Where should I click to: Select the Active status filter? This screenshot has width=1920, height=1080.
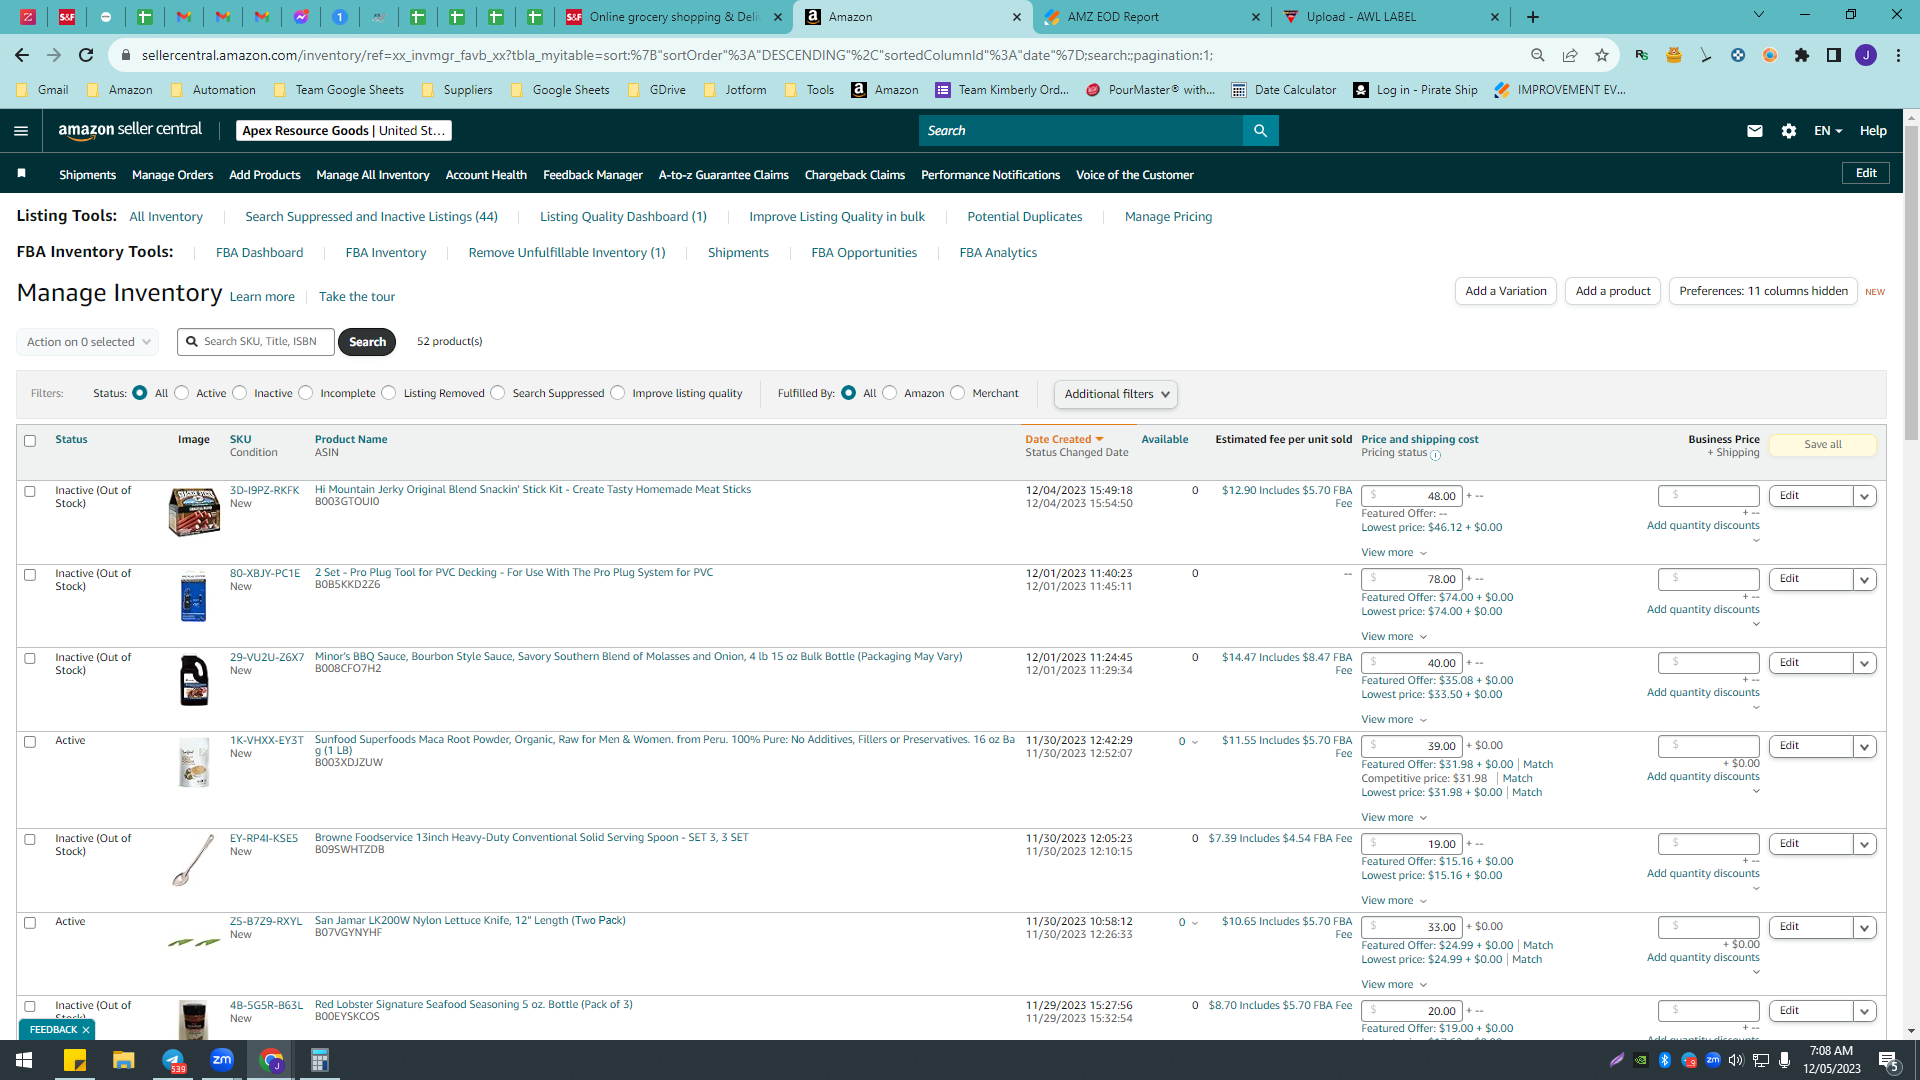pos(182,393)
